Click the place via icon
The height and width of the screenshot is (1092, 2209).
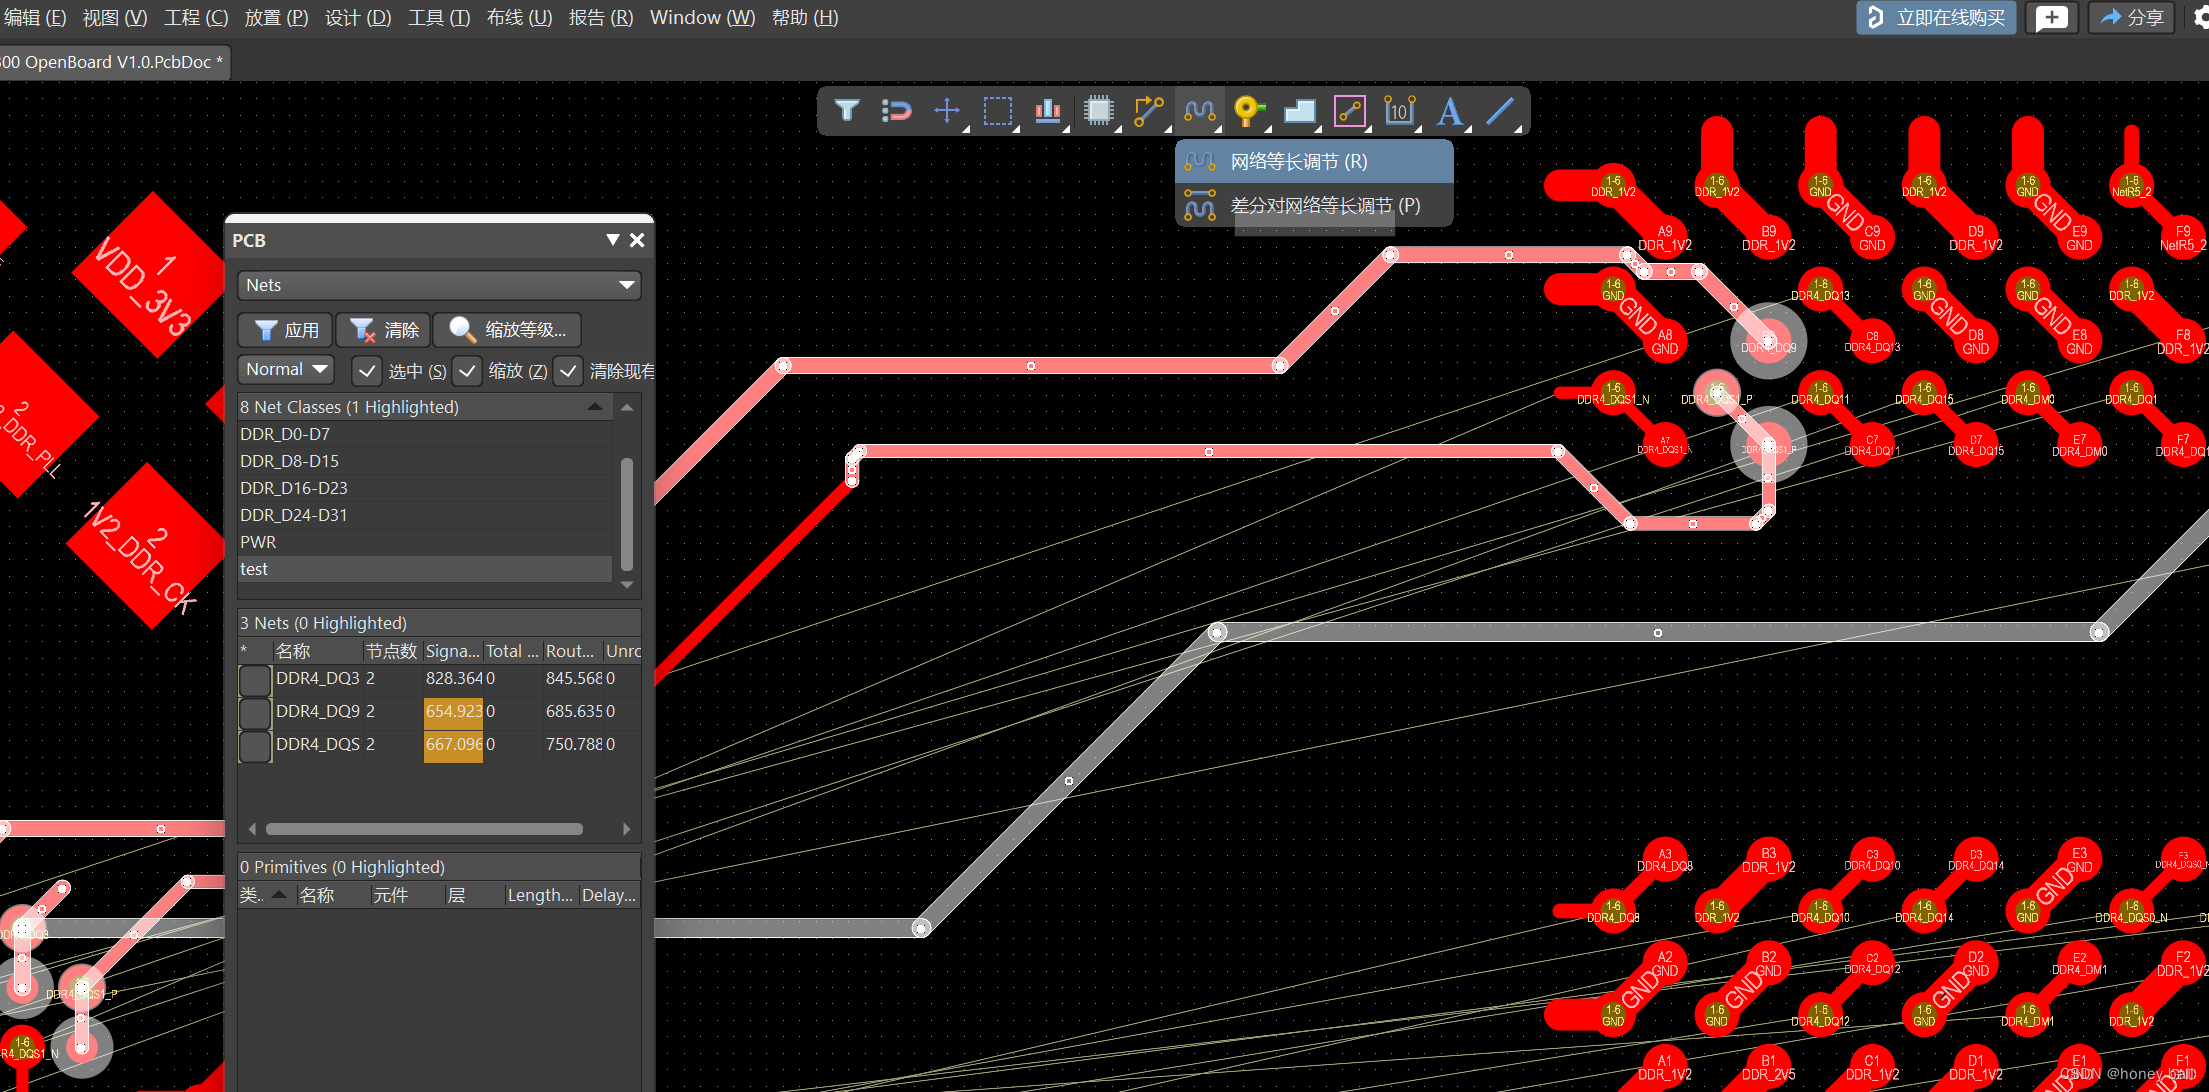(1248, 111)
